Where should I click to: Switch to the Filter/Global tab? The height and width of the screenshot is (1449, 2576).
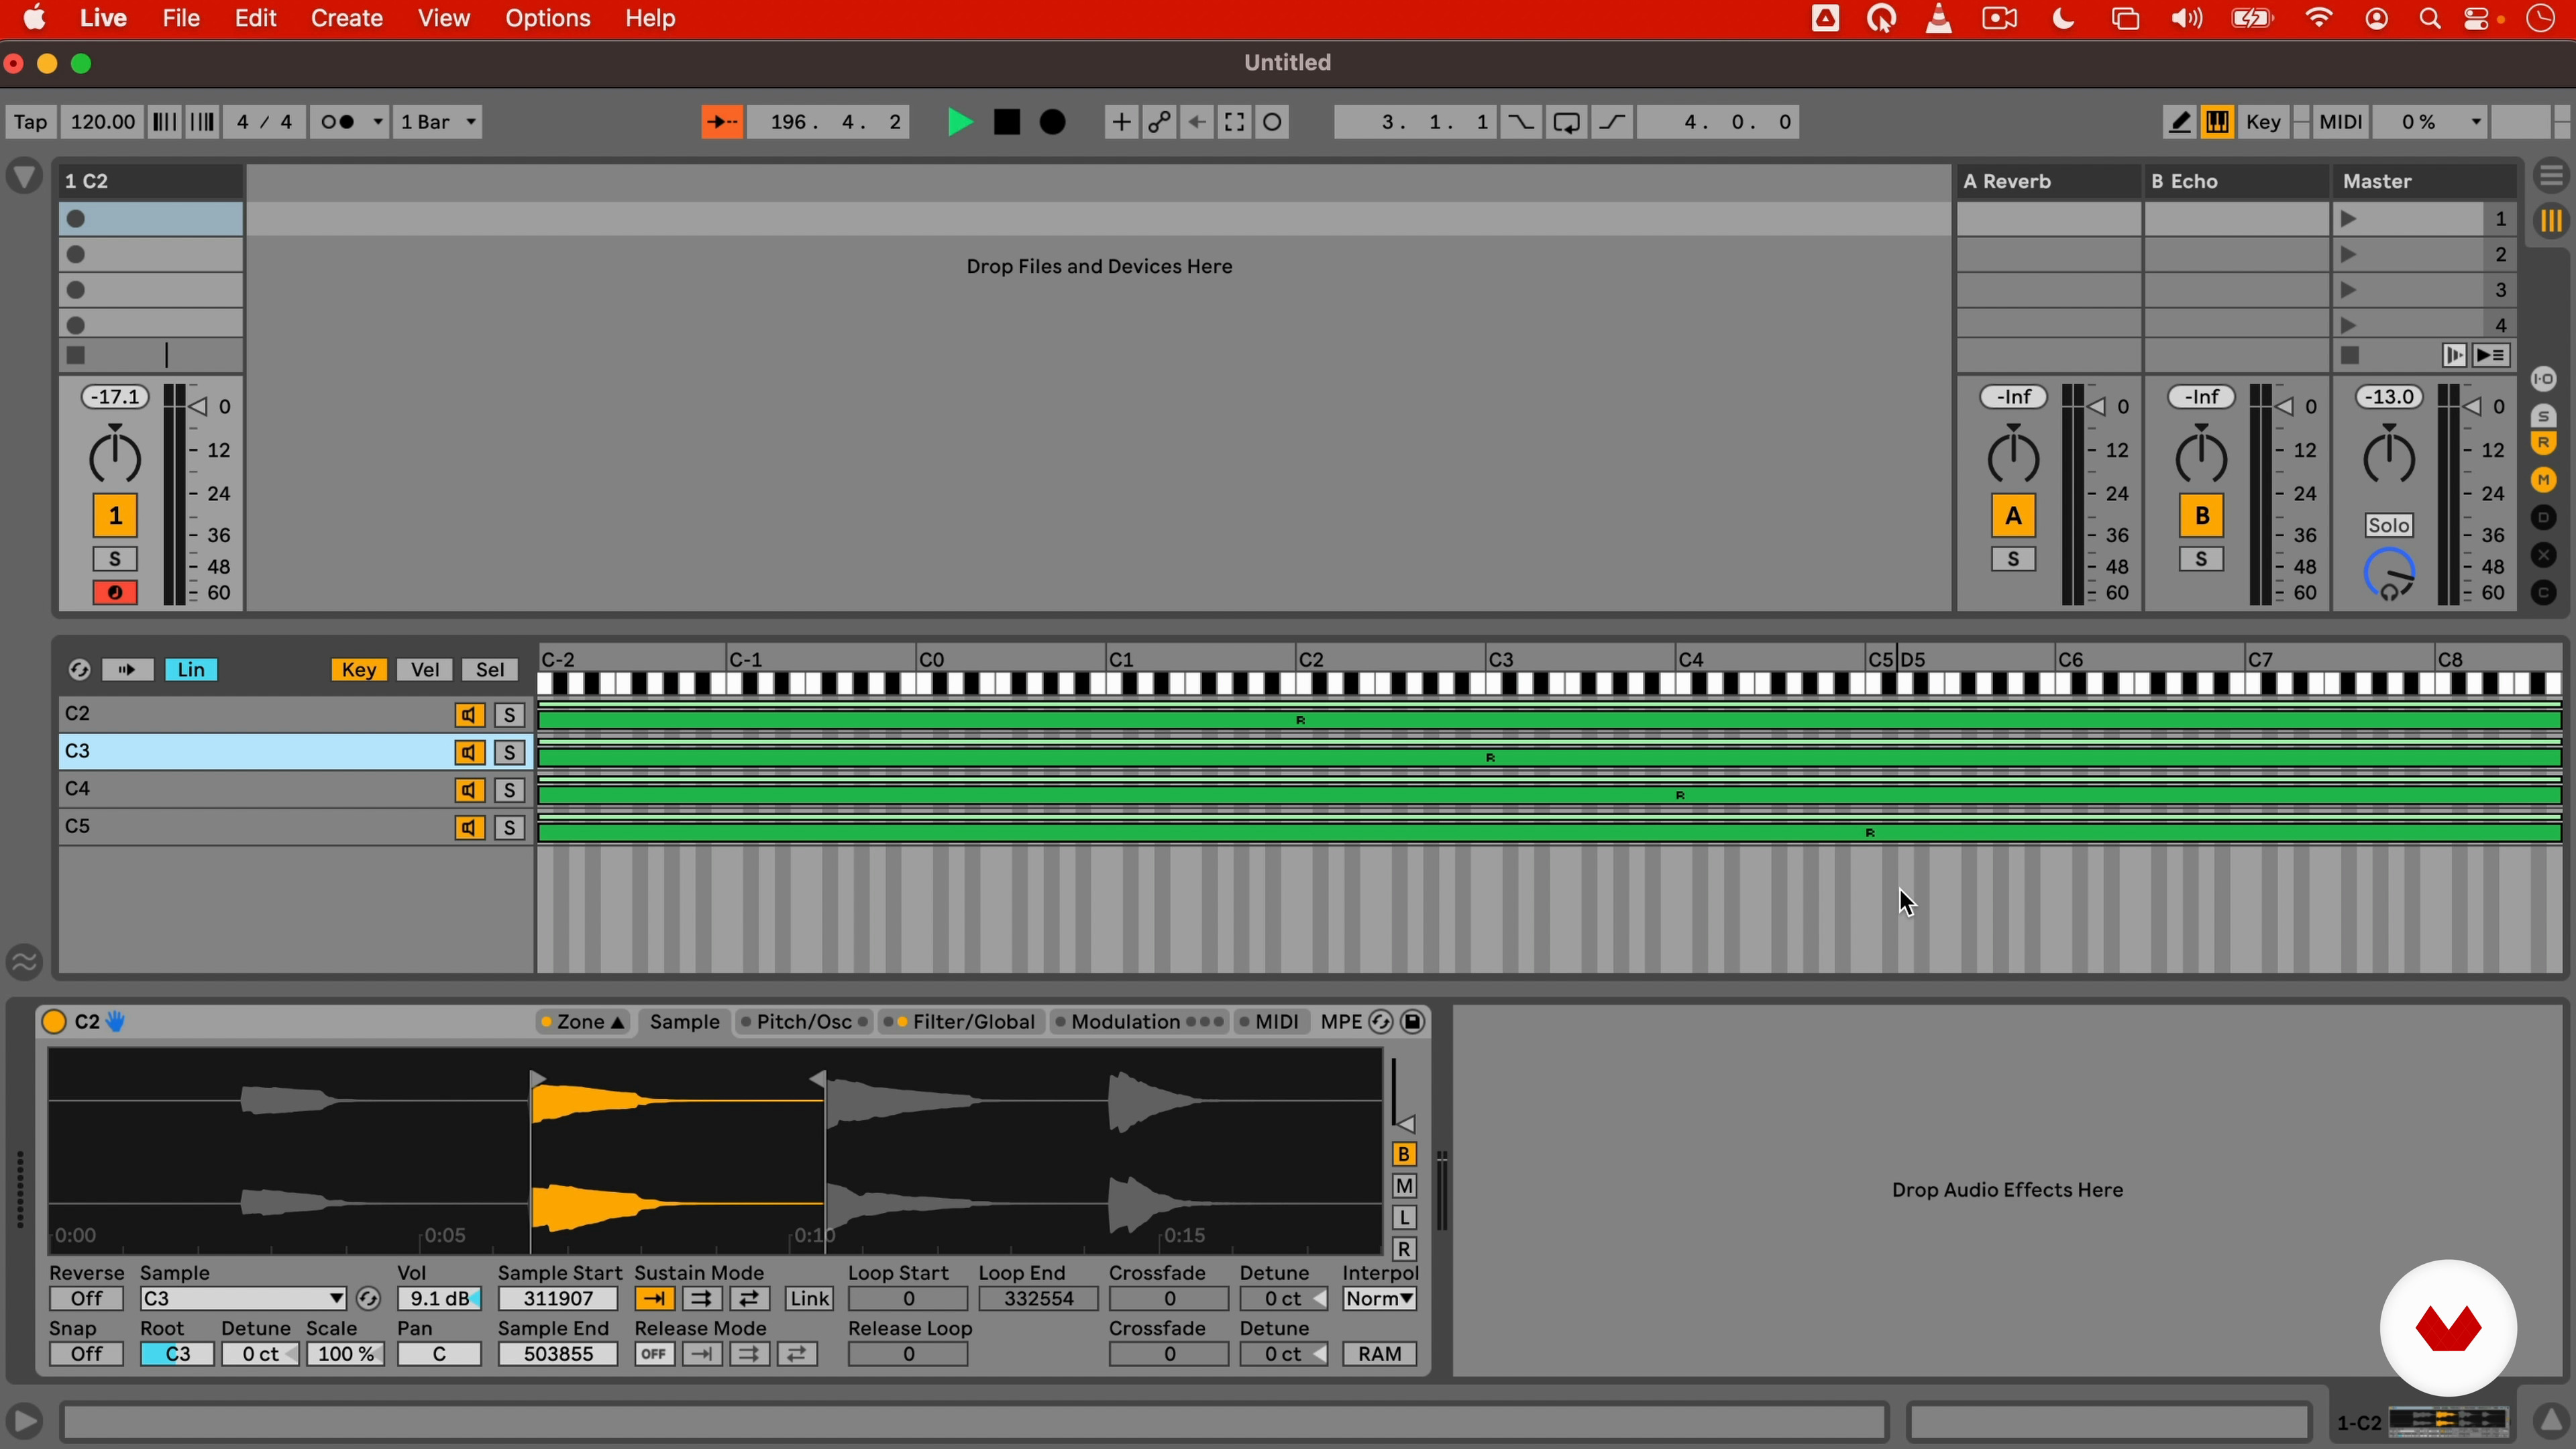tap(972, 1022)
